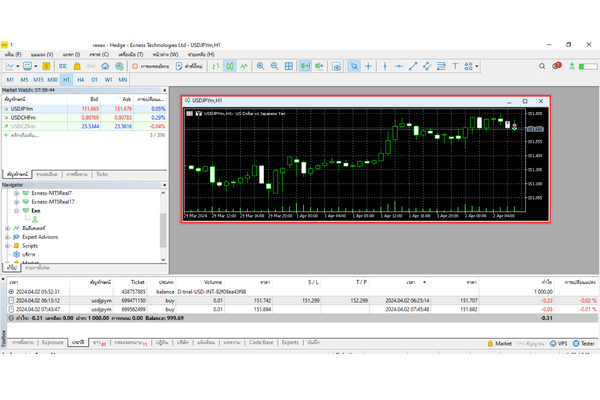The width and height of the screenshot is (600, 400).
Task: Click the zoom out magnifier icon
Action: pyautogui.click(x=274, y=65)
